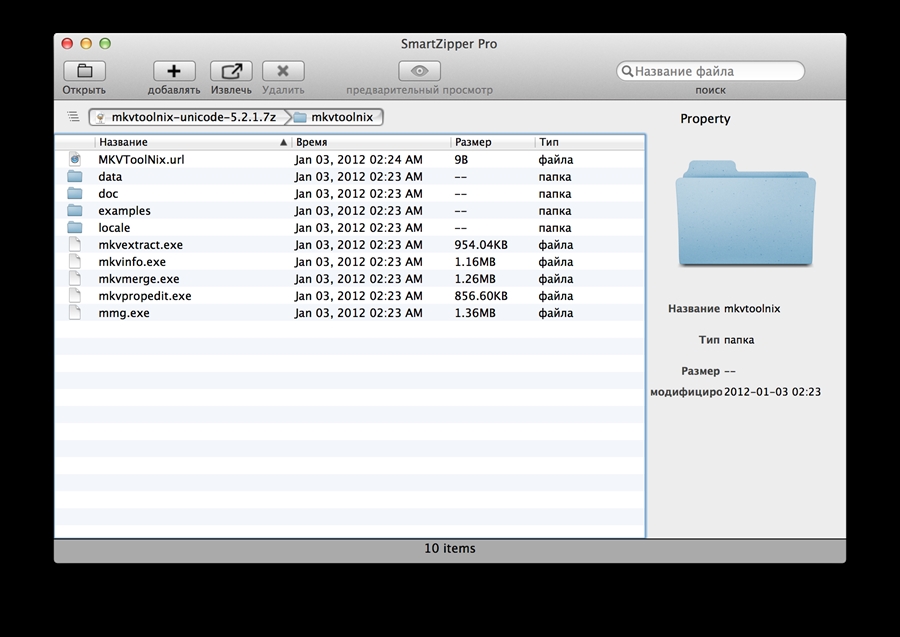The height and width of the screenshot is (637, 900).
Task: Select the data folder name
Action: pos(110,177)
